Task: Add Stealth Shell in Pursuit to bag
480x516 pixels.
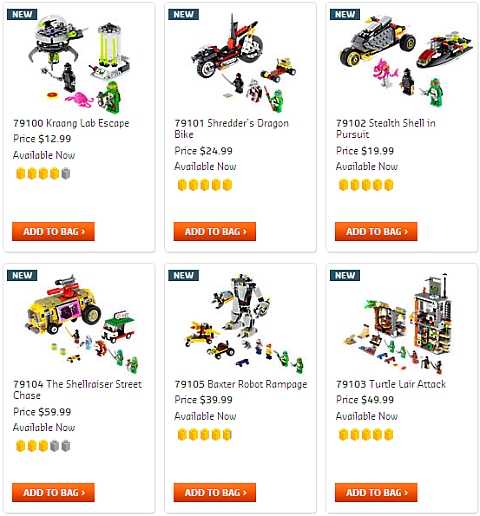Action: click(x=376, y=231)
